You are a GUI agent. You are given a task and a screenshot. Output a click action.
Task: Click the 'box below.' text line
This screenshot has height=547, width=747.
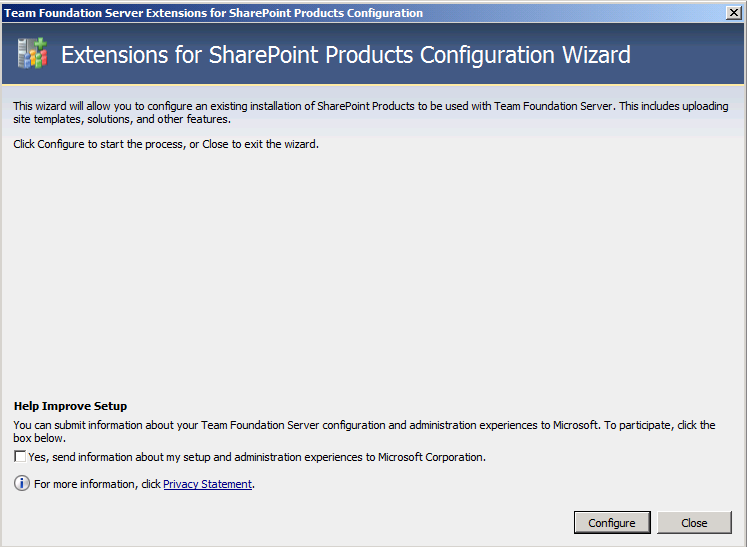coord(40,438)
